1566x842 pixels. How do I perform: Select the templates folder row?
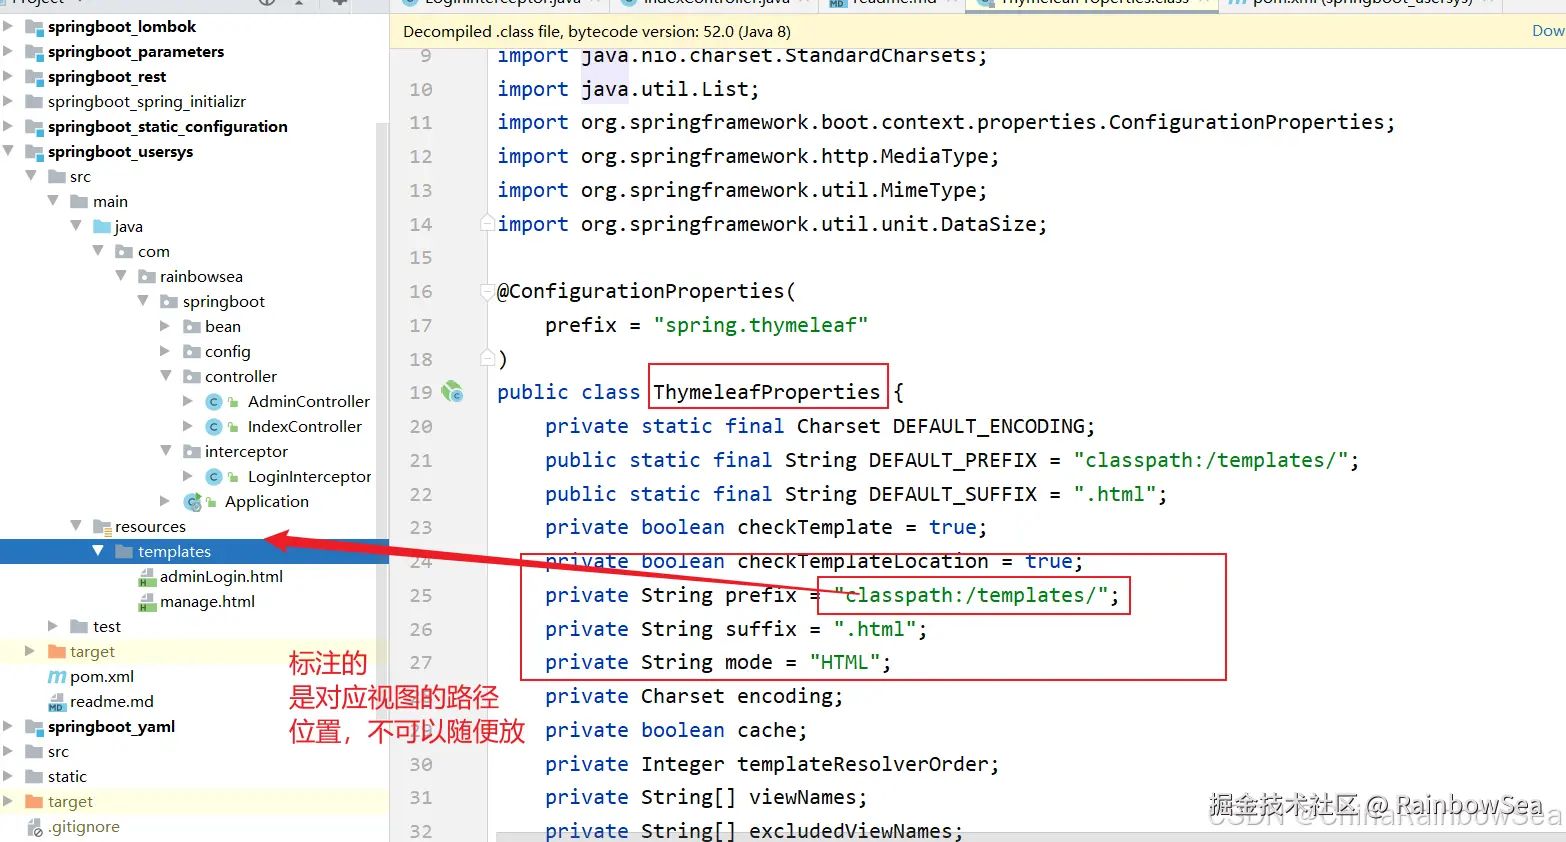[x=194, y=552]
